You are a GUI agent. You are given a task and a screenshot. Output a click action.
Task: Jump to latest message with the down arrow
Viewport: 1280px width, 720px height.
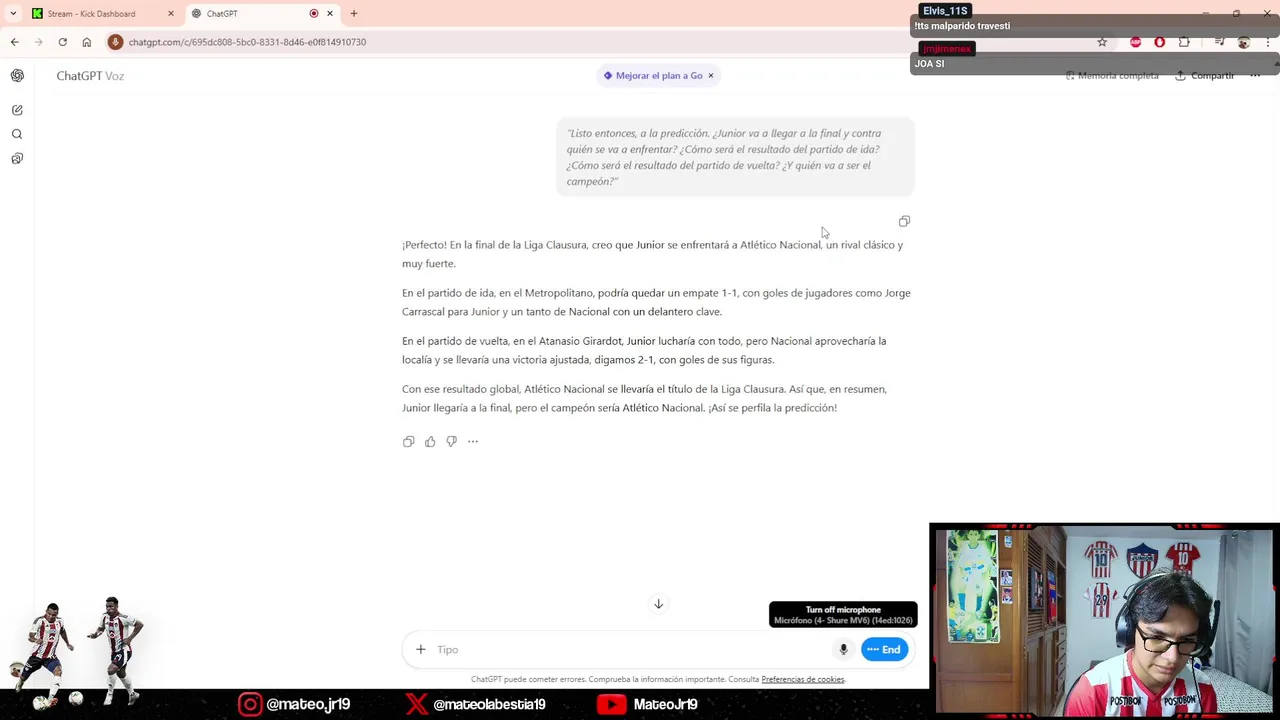click(x=658, y=604)
